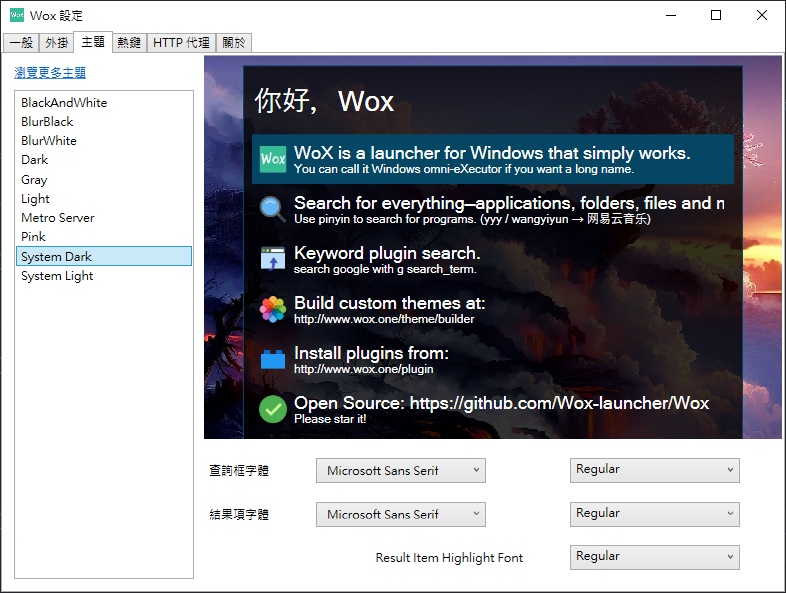786x593 pixels.
Task: Choose the Metro Server theme
Action: point(104,218)
